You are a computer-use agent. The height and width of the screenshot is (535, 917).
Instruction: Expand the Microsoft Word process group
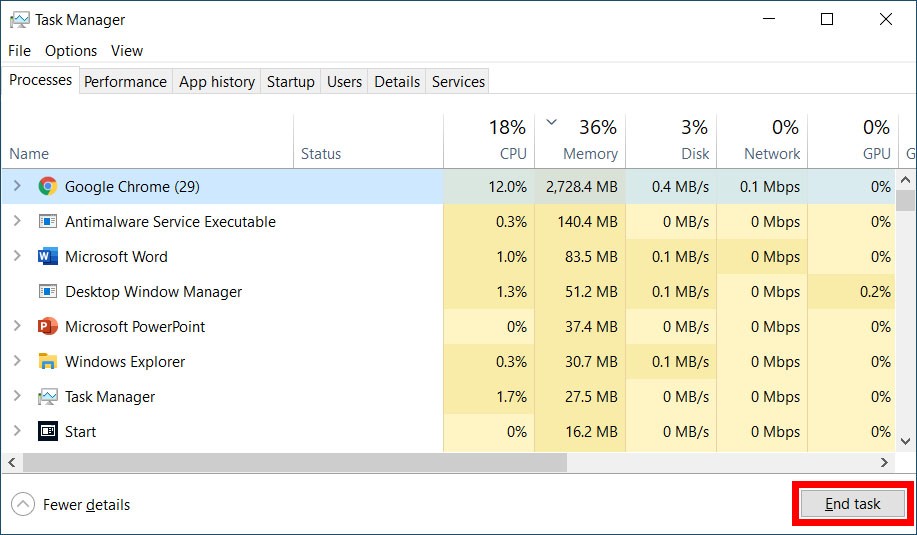(x=17, y=256)
